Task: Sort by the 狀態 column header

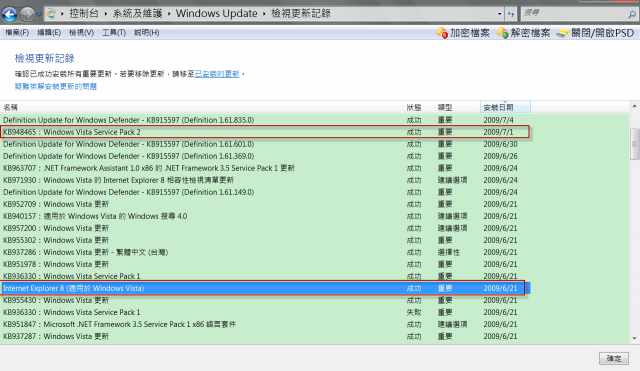Action: click(418, 107)
